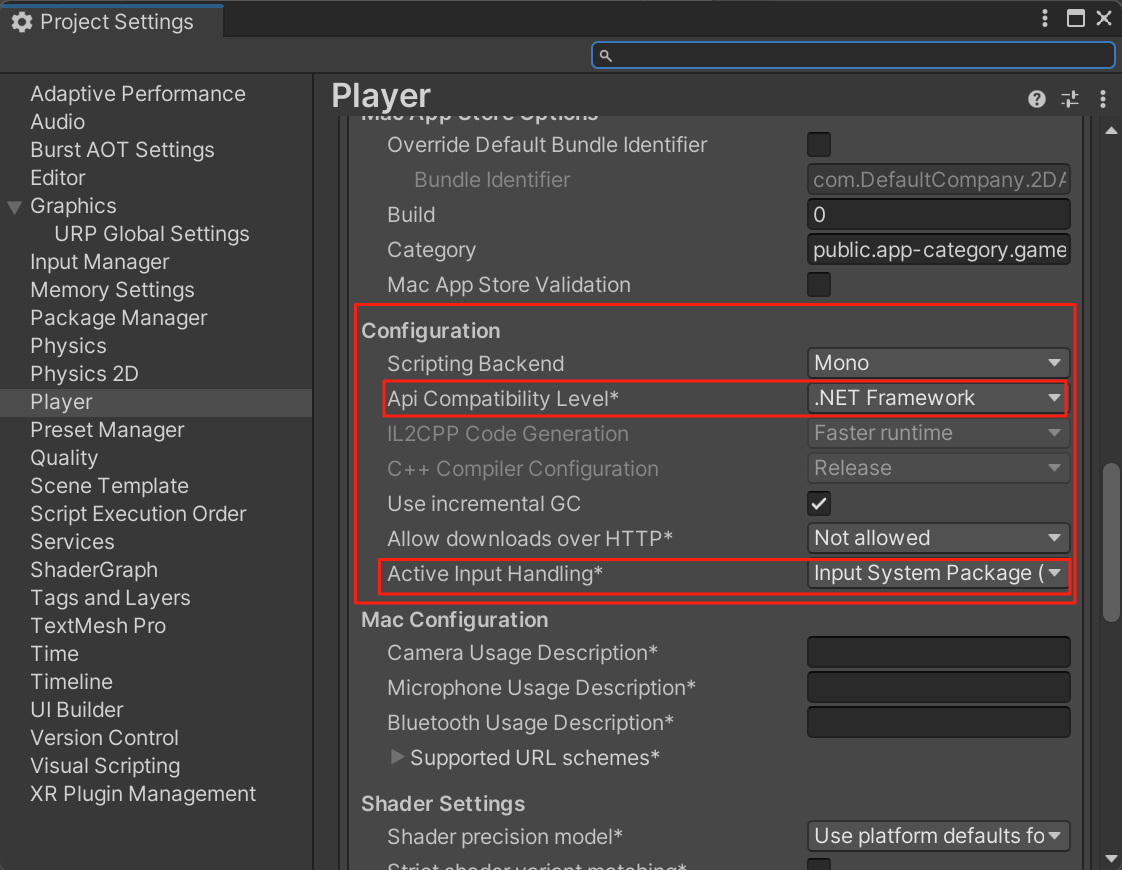Collapse the Graphics section in the sidebar
Viewport: 1122px width, 870px height.
tap(14, 205)
